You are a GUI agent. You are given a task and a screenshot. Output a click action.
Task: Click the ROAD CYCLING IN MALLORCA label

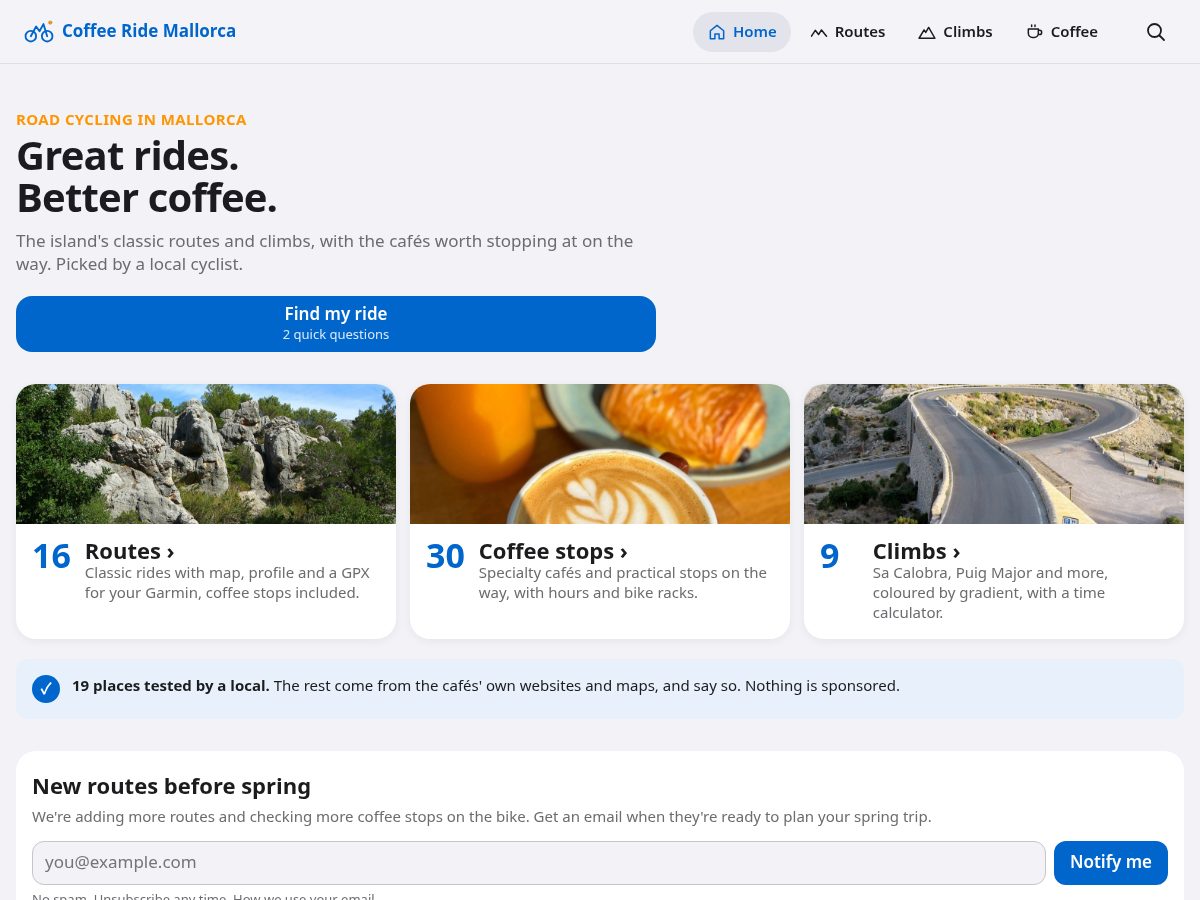[131, 120]
